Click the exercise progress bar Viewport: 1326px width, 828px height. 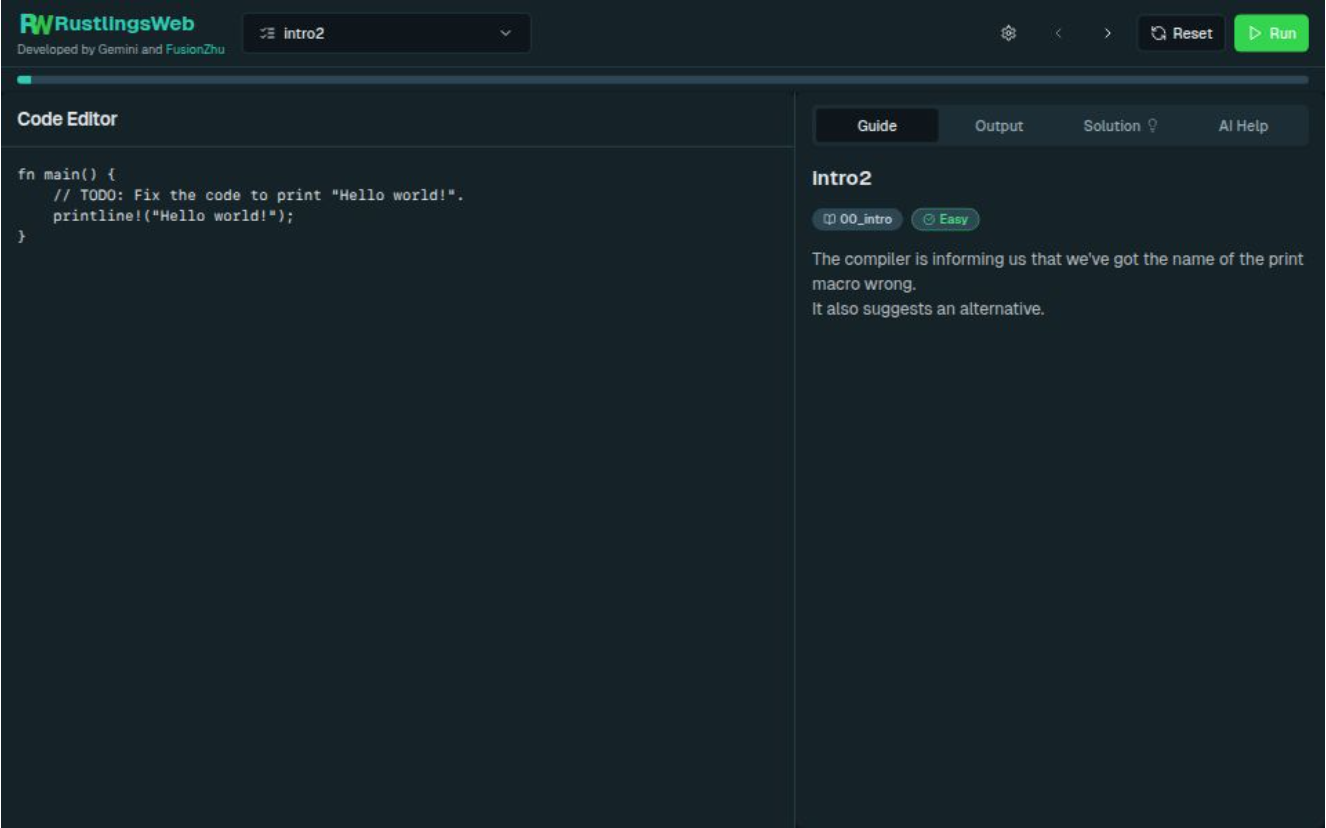[x=662, y=80]
